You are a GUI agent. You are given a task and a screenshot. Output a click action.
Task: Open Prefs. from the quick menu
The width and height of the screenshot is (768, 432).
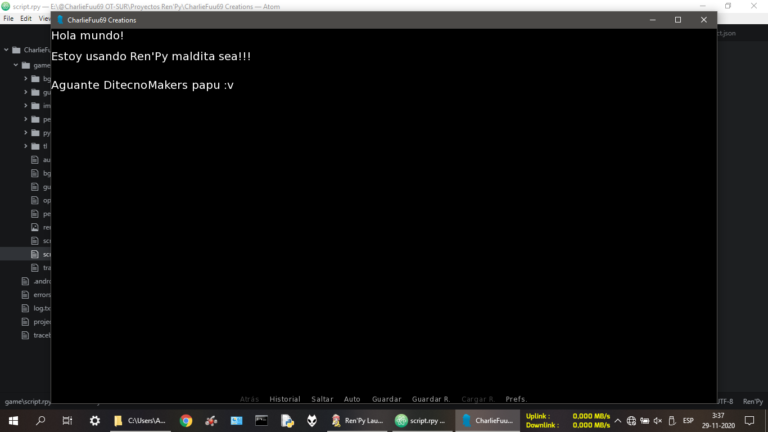click(516, 399)
